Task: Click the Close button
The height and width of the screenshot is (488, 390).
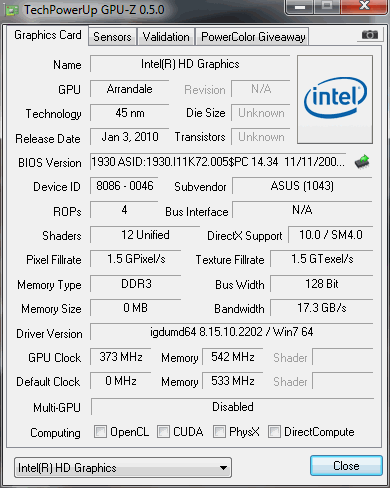Action: (x=346, y=466)
